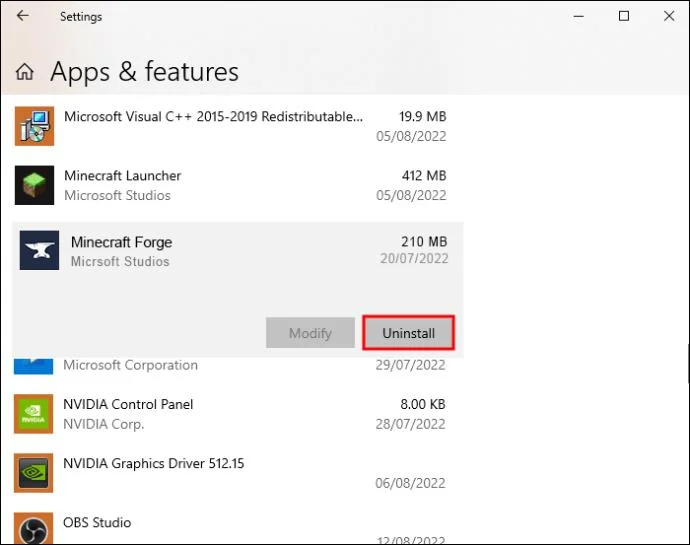Click the 412 MB size value
This screenshot has height=545, width=690.
pyautogui.click(x=424, y=176)
